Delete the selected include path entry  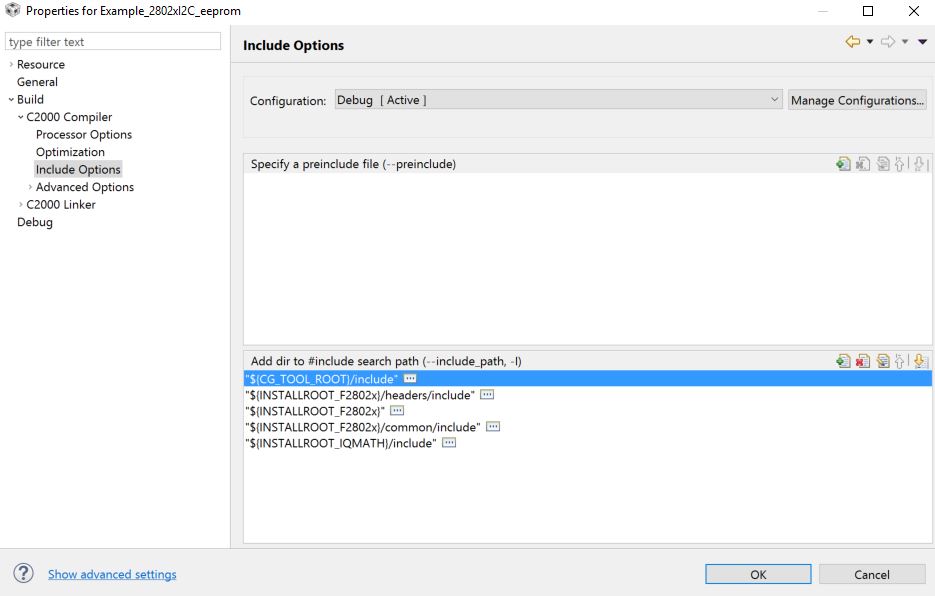[x=862, y=361]
